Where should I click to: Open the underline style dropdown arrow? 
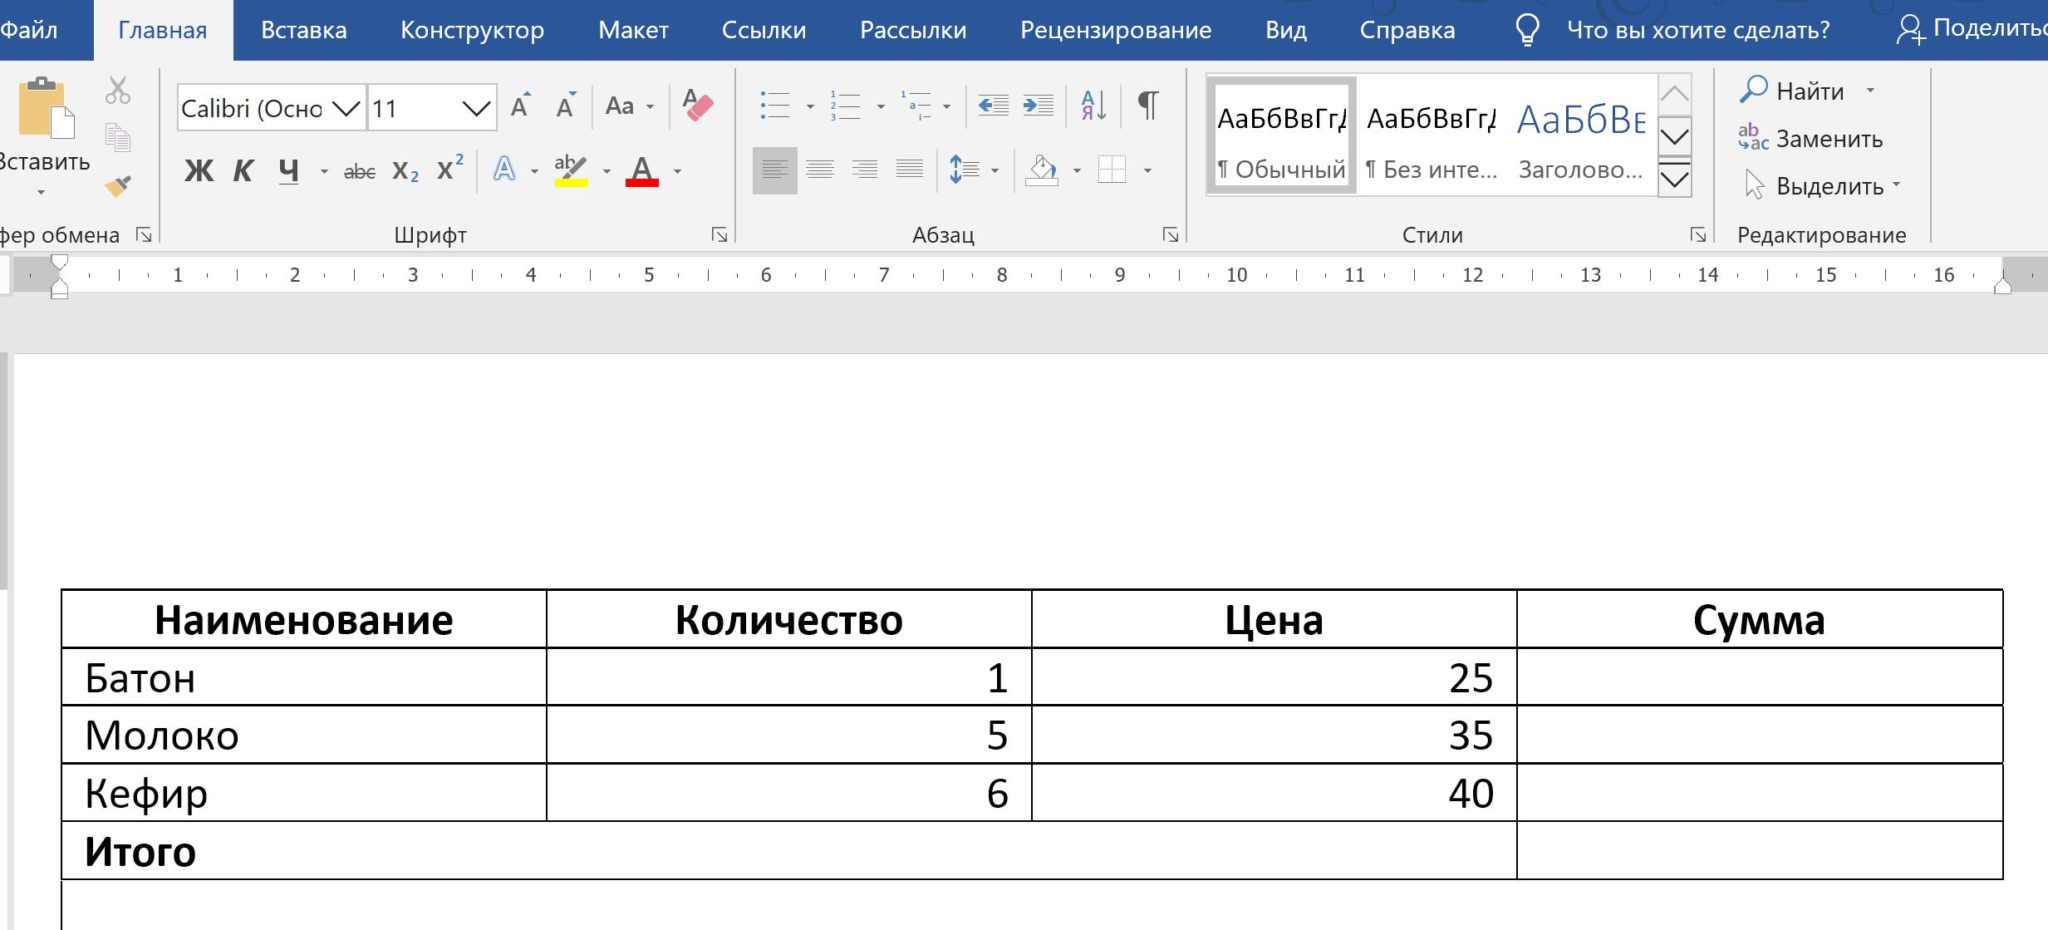pos(323,172)
